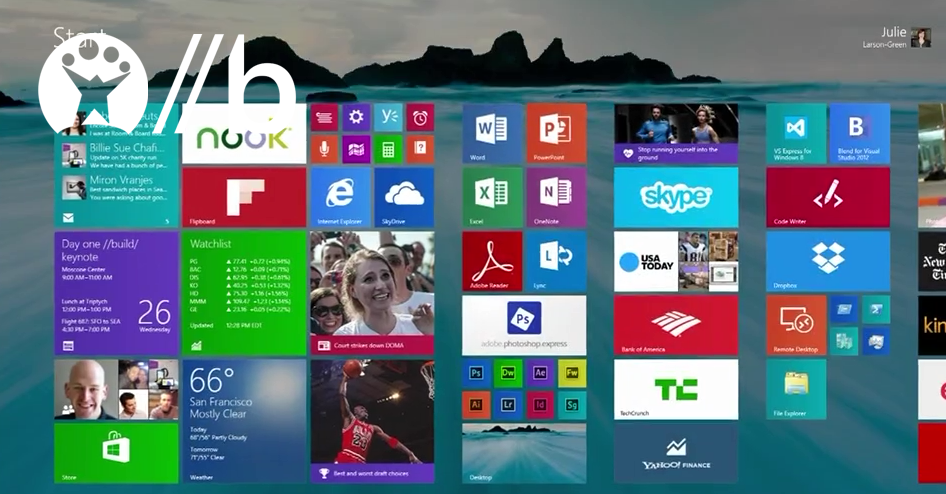
Task: Open Internet Explorer tile
Action: 340,197
